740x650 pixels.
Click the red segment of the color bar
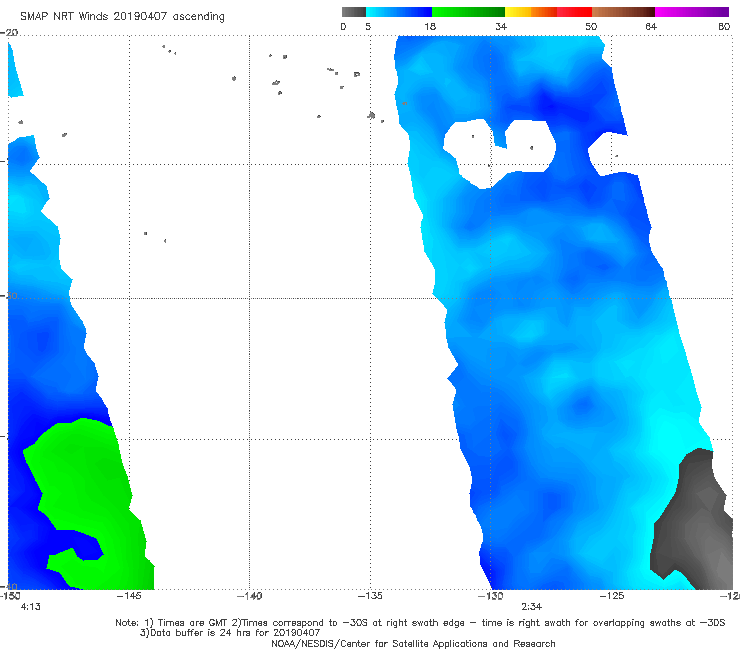[x=574, y=12]
